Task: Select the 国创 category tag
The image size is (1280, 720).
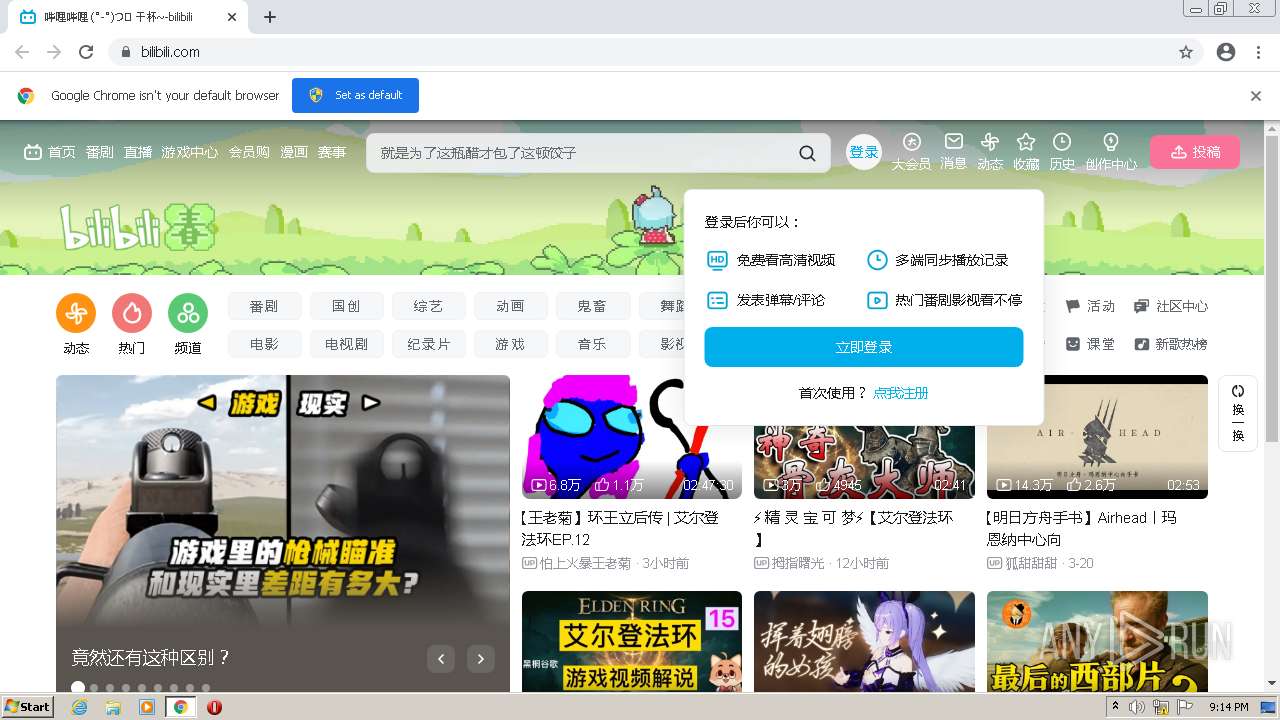Action: click(x=346, y=306)
